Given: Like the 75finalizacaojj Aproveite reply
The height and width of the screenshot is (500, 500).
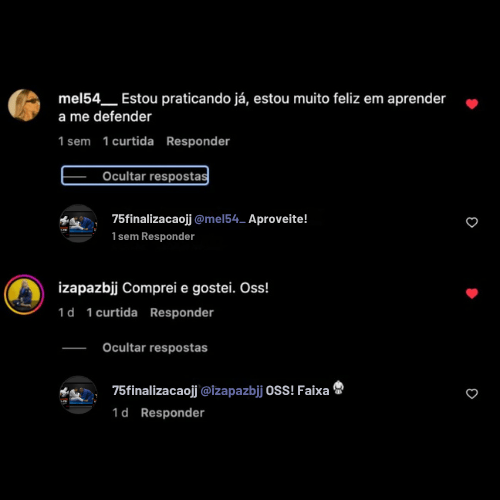Looking at the screenshot, I should [472, 222].
